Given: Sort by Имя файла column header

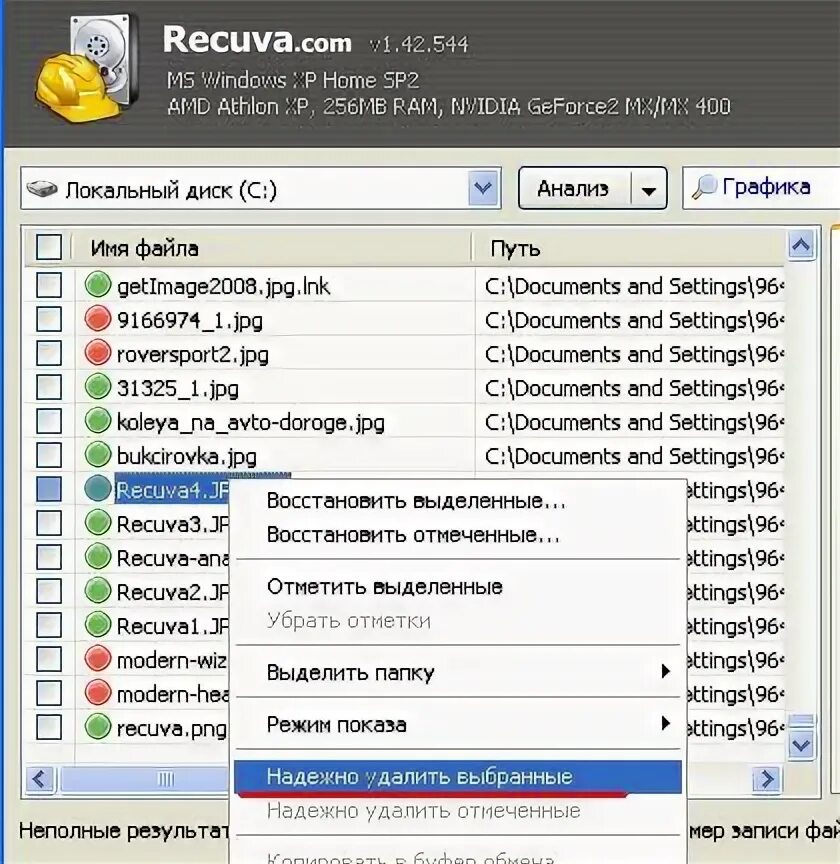Looking at the screenshot, I should [x=272, y=248].
